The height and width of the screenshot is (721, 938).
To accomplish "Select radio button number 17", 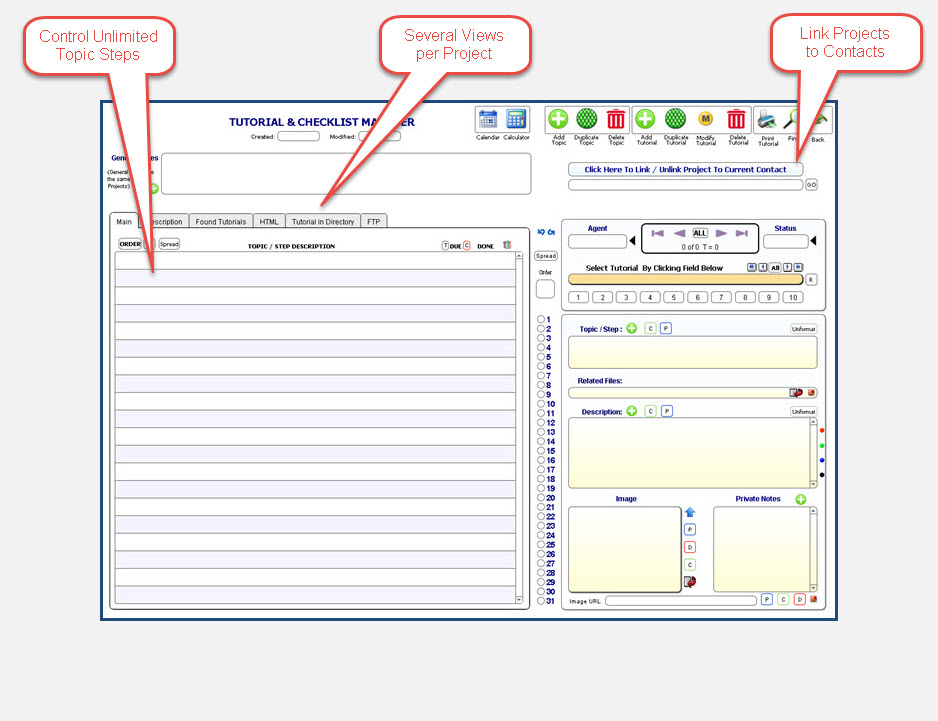I will pos(541,470).
